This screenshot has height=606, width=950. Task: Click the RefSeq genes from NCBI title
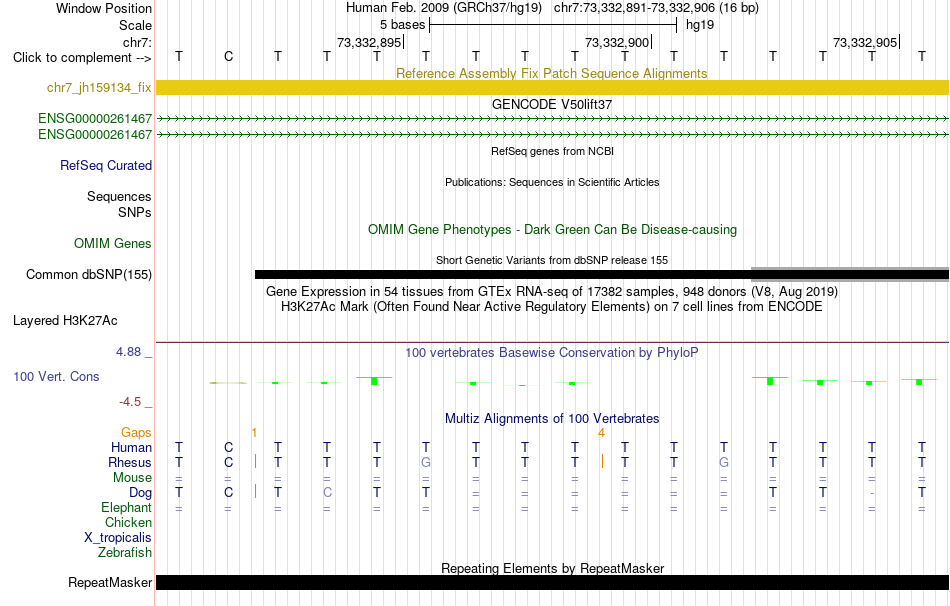coord(552,152)
